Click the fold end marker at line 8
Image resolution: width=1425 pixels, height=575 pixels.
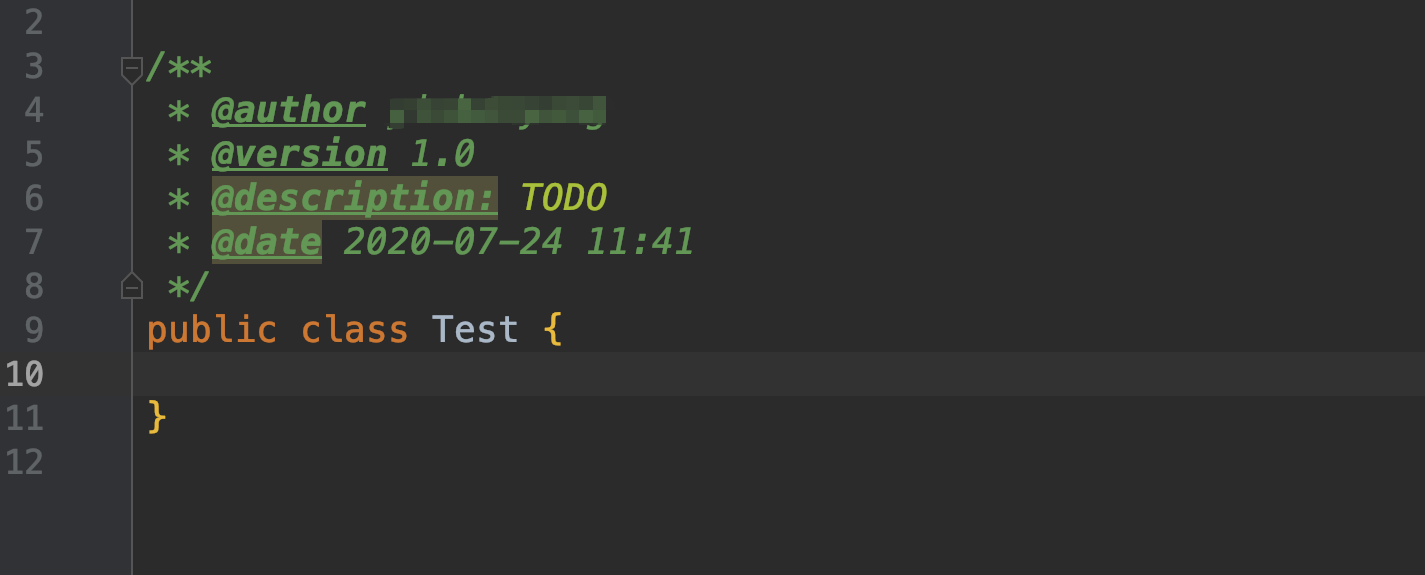click(x=132, y=287)
